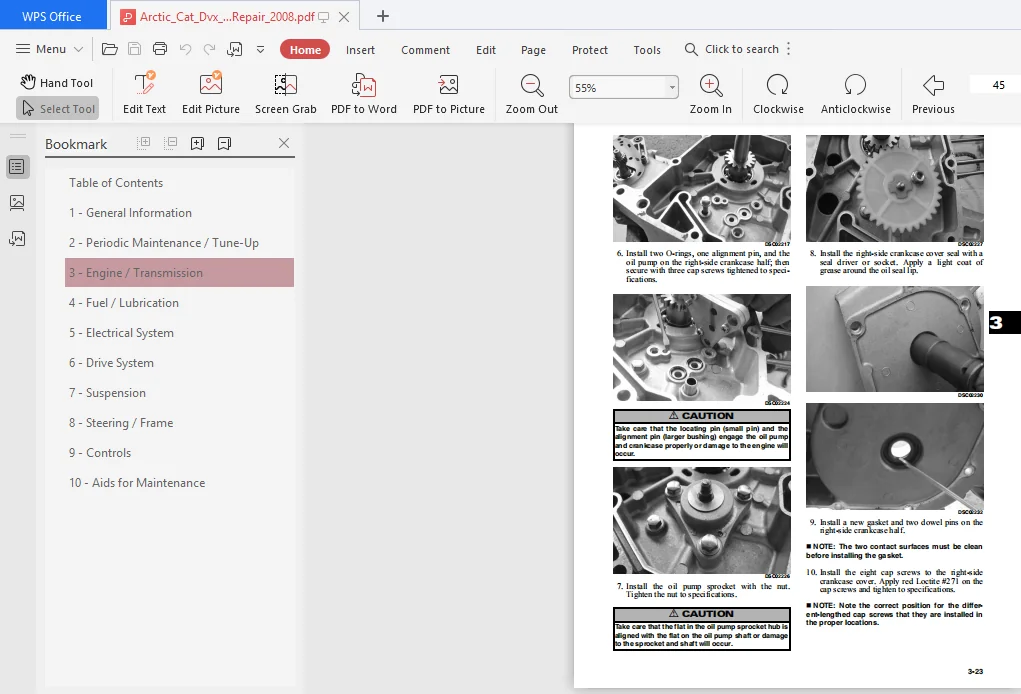Activate the Hand Tool
Viewport: 1021px width, 694px height.
click(x=57, y=83)
